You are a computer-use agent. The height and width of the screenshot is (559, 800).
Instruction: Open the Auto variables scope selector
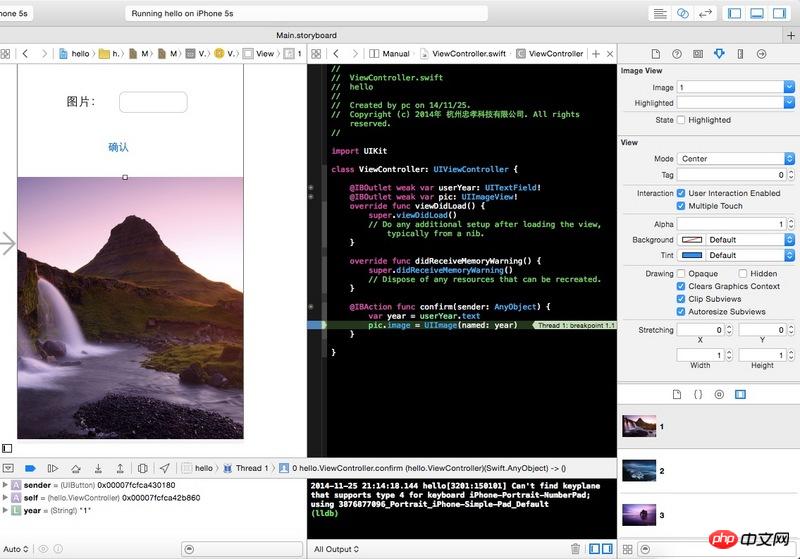click(16, 549)
